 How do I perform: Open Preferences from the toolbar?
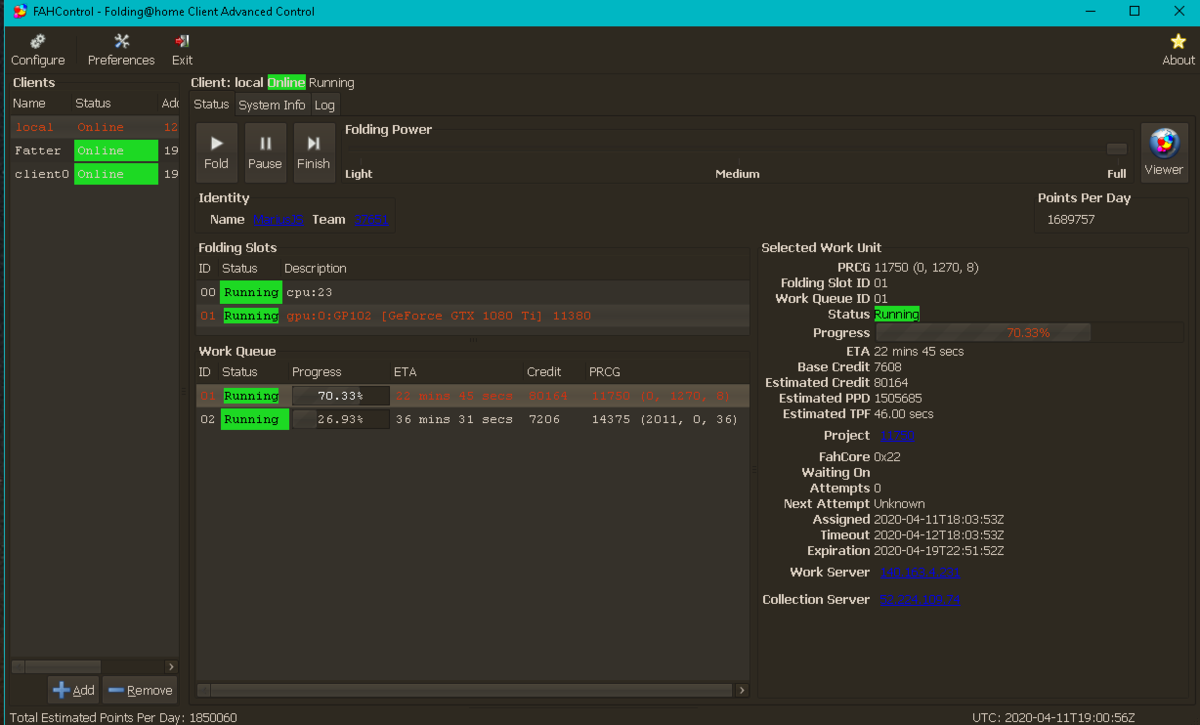(x=121, y=50)
